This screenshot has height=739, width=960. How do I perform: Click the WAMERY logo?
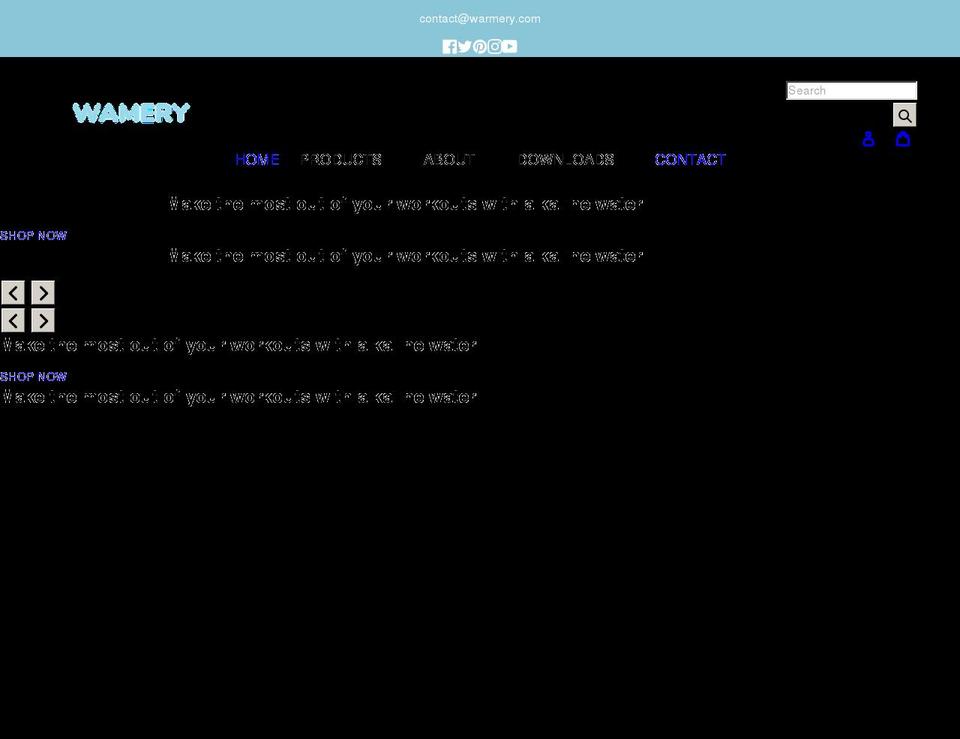click(x=131, y=113)
